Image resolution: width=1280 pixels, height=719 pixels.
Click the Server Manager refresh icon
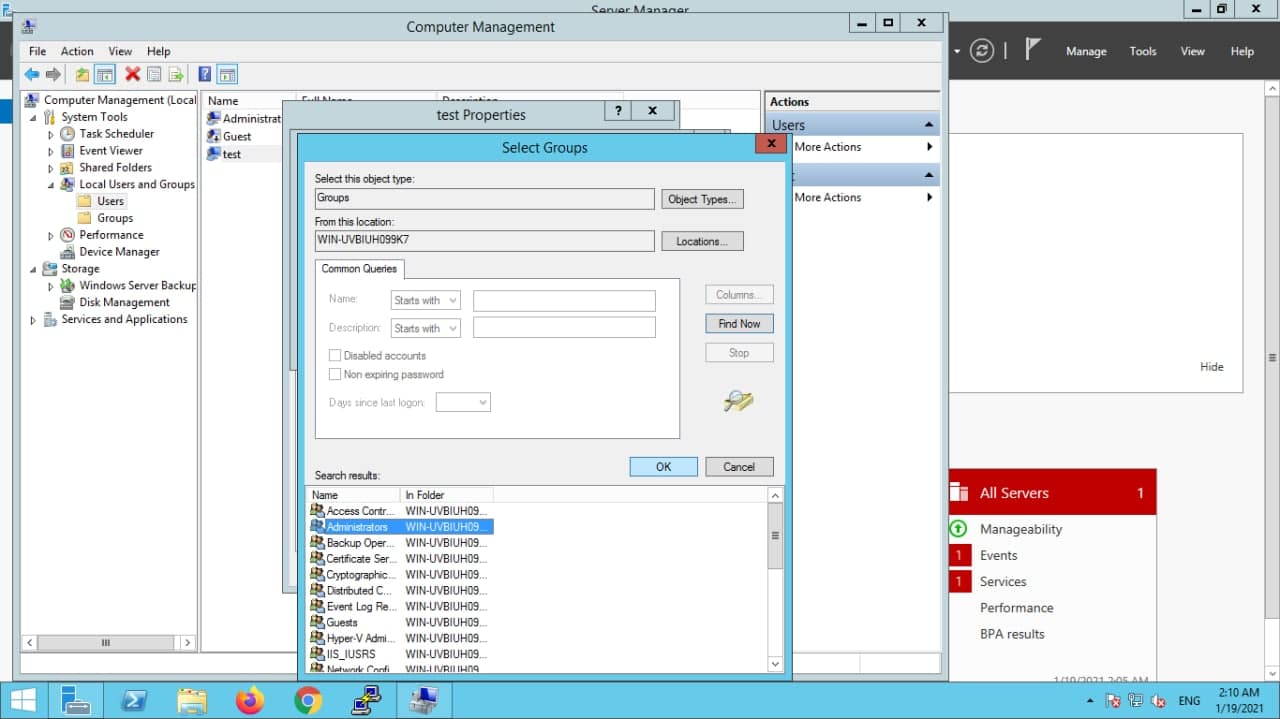982,51
